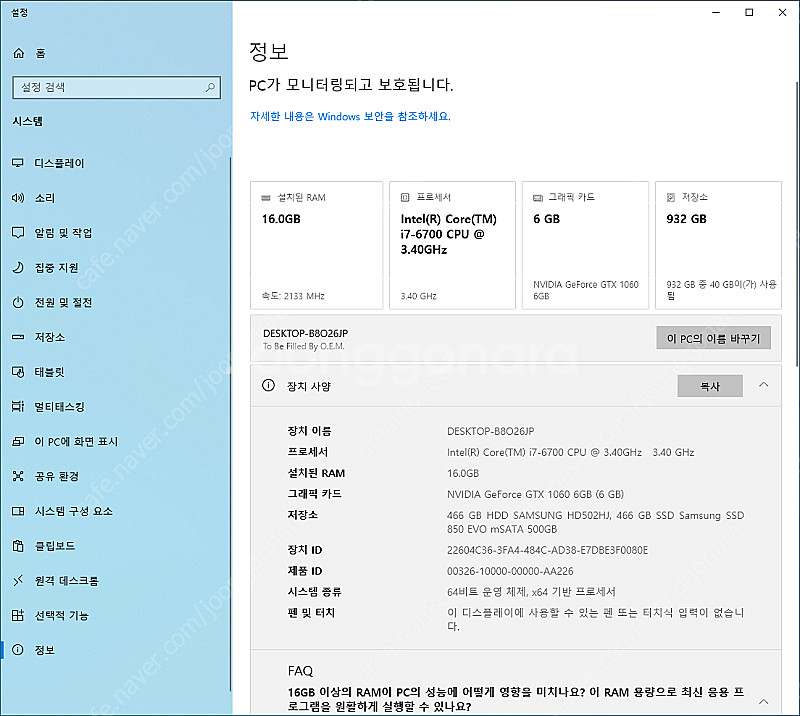
Task: Click the 16GB RAM FAQ question text
Action: (x=515, y=699)
